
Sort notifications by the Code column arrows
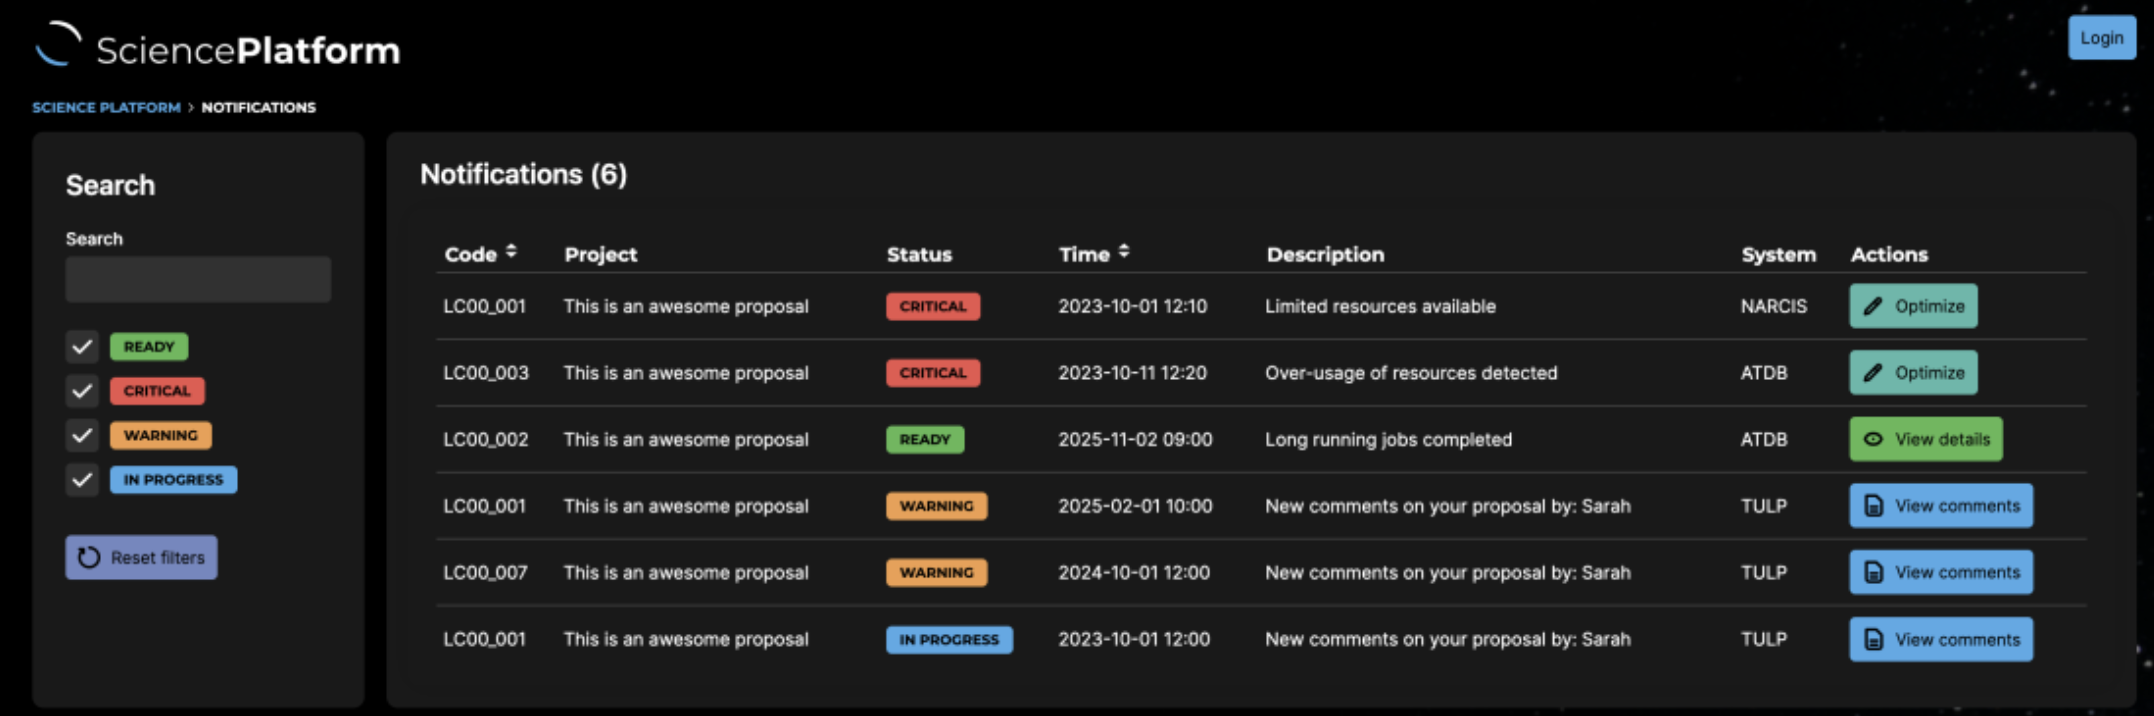[x=511, y=252]
